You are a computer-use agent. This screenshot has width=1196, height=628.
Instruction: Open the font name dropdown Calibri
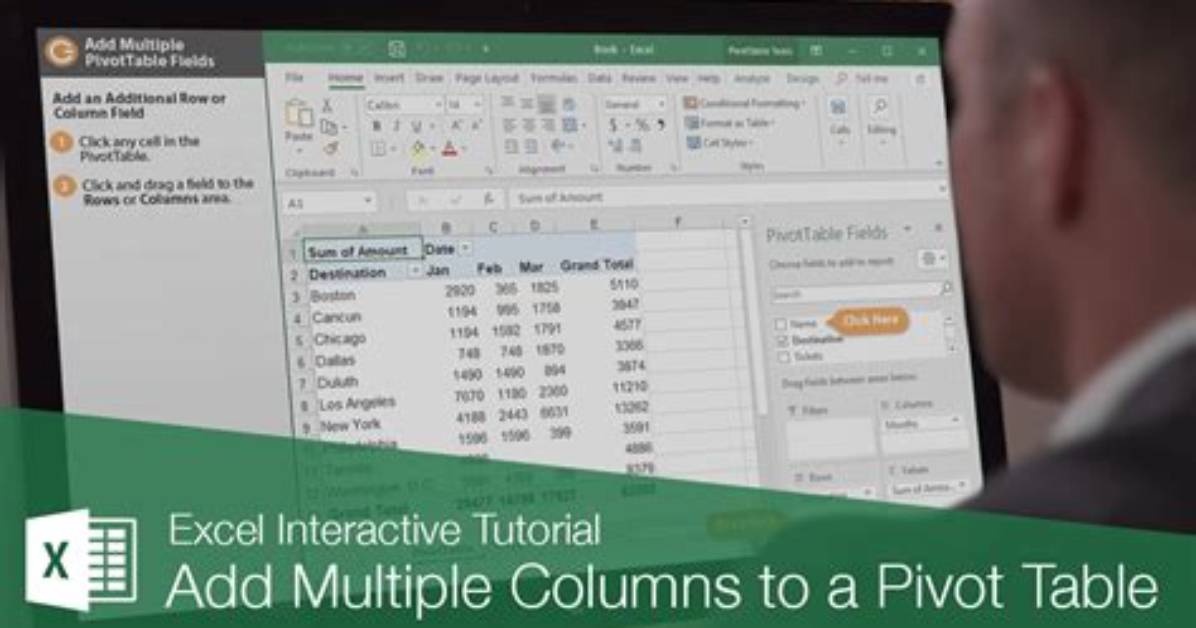coord(439,105)
